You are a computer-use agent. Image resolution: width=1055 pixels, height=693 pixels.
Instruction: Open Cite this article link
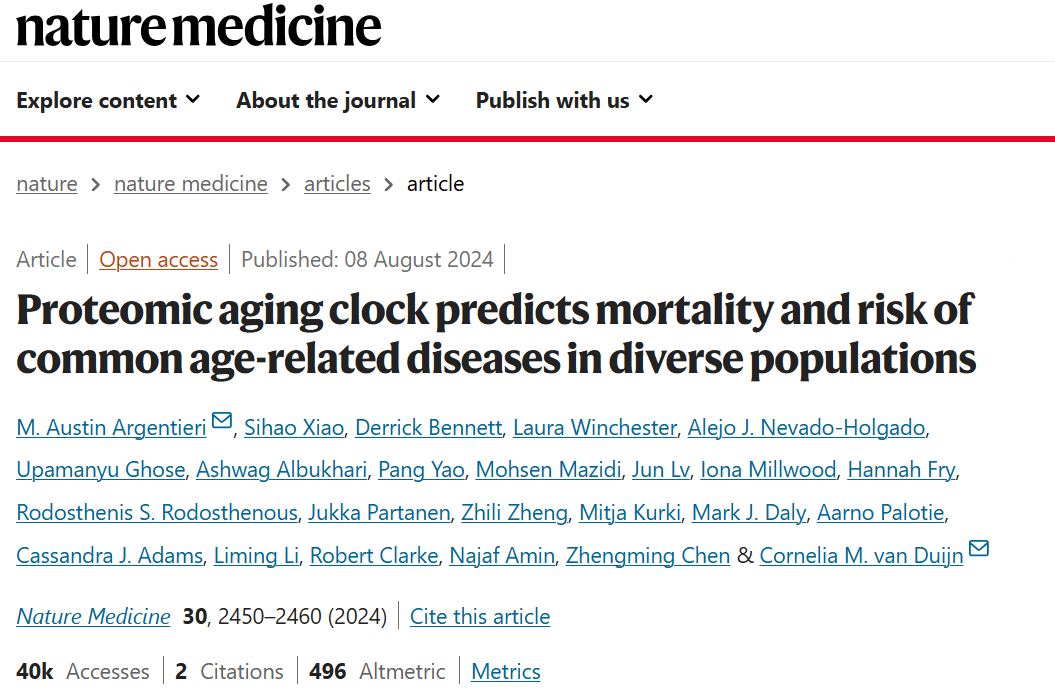pyautogui.click(x=480, y=616)
